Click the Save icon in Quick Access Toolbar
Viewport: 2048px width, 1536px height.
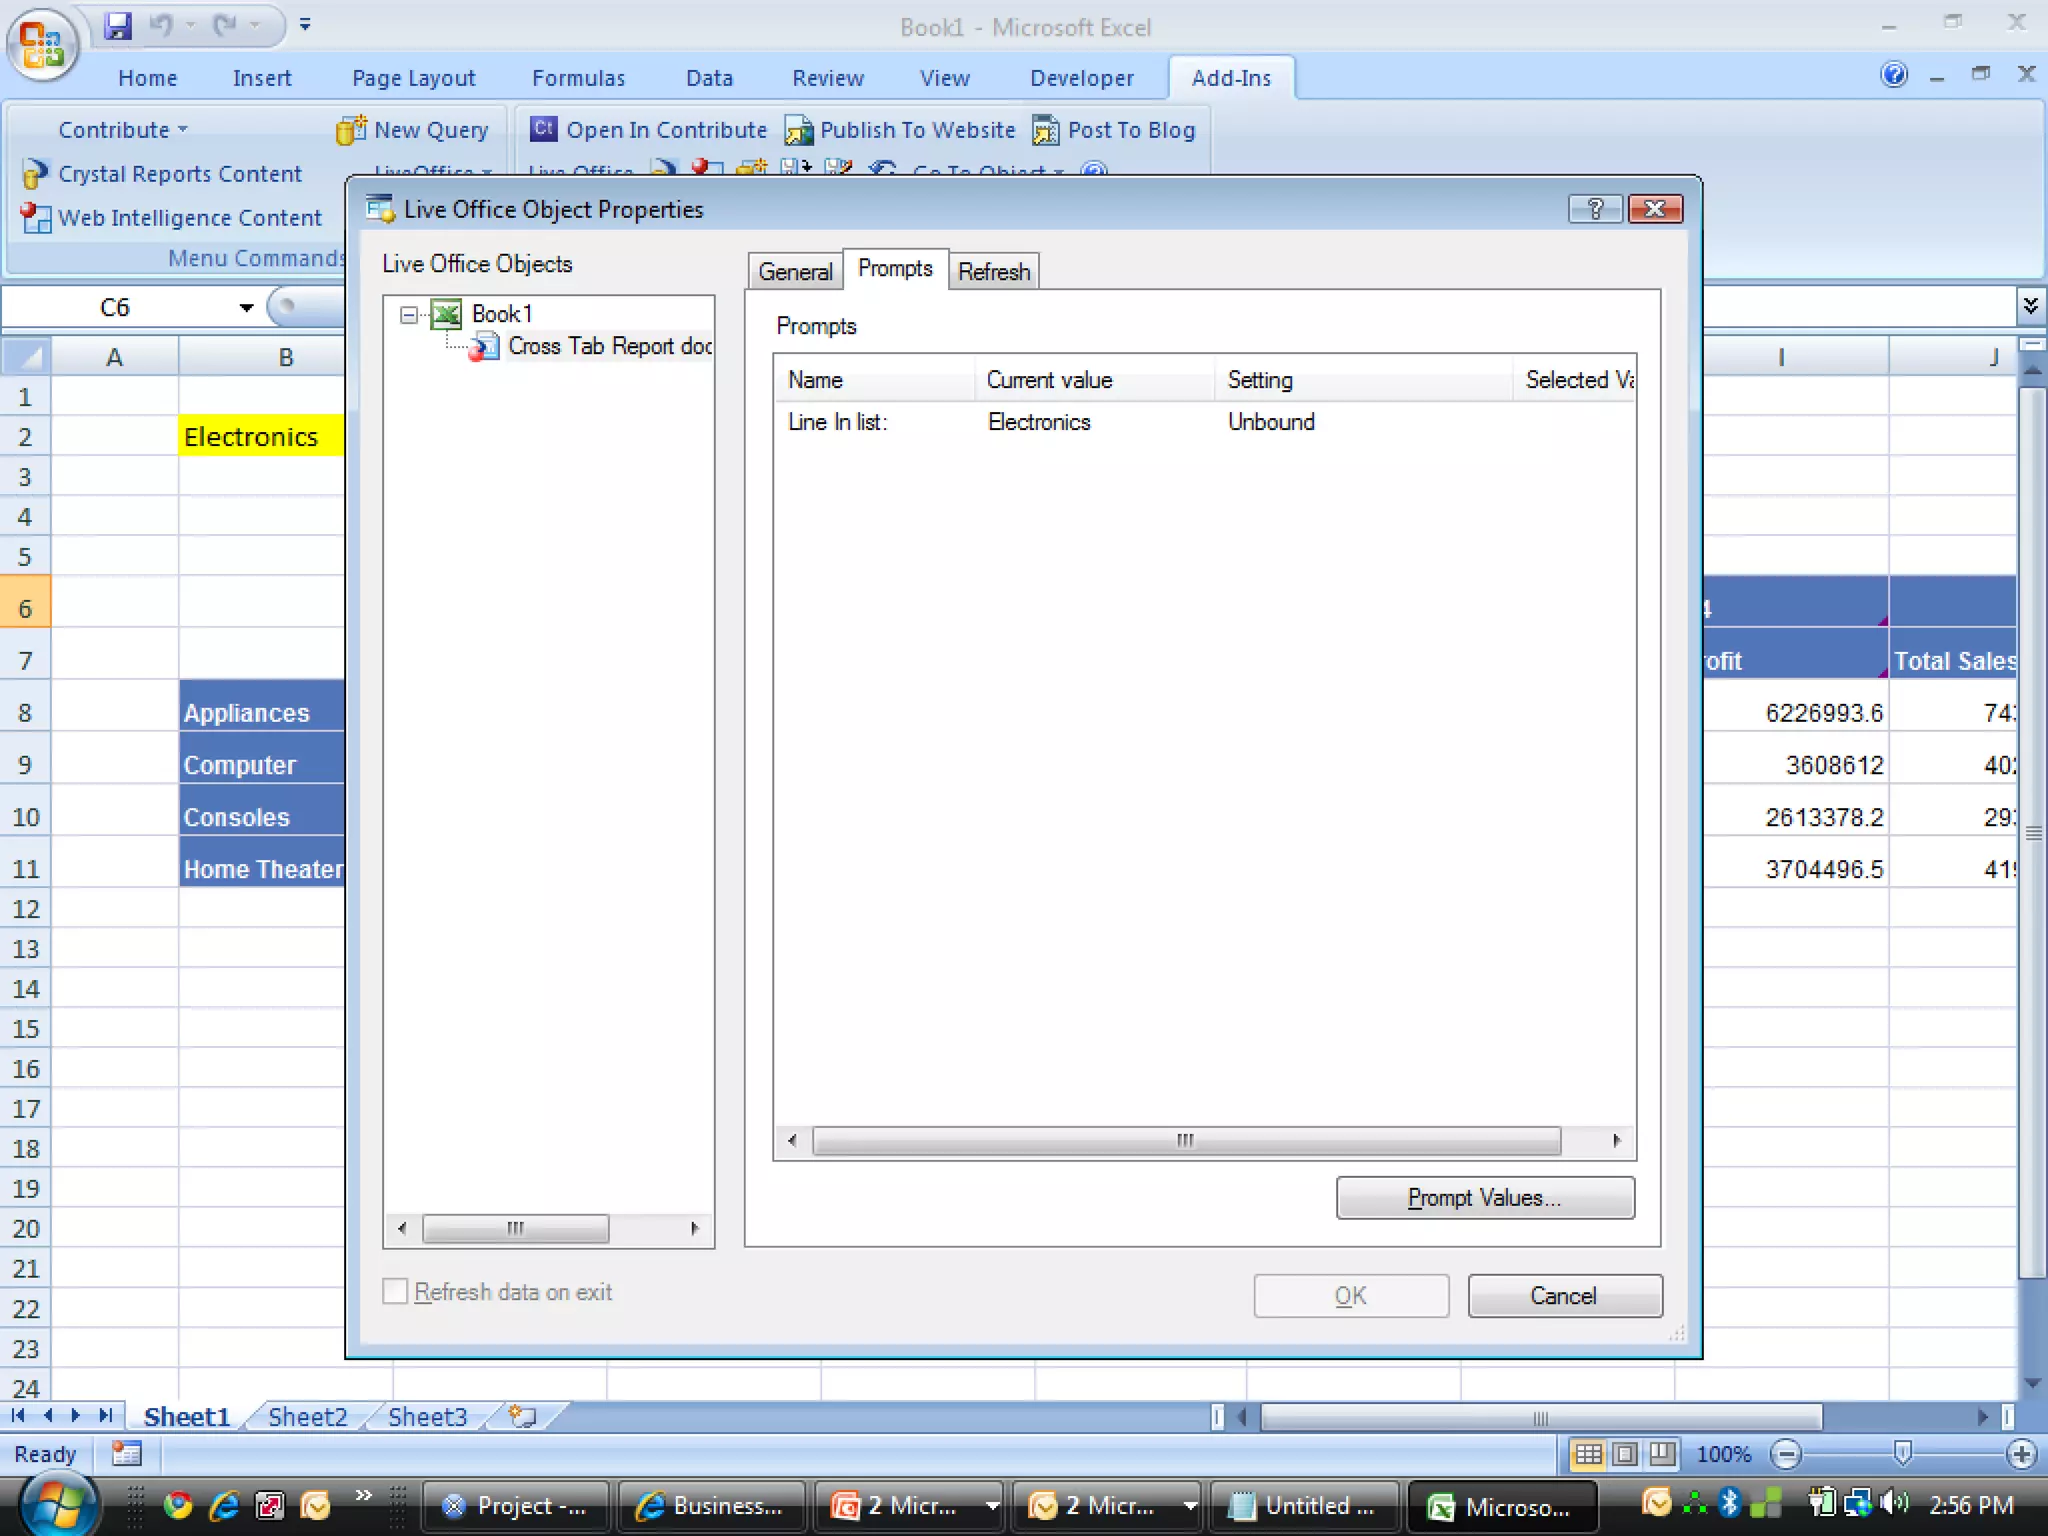pyautogui.click(x=118, y=25)
